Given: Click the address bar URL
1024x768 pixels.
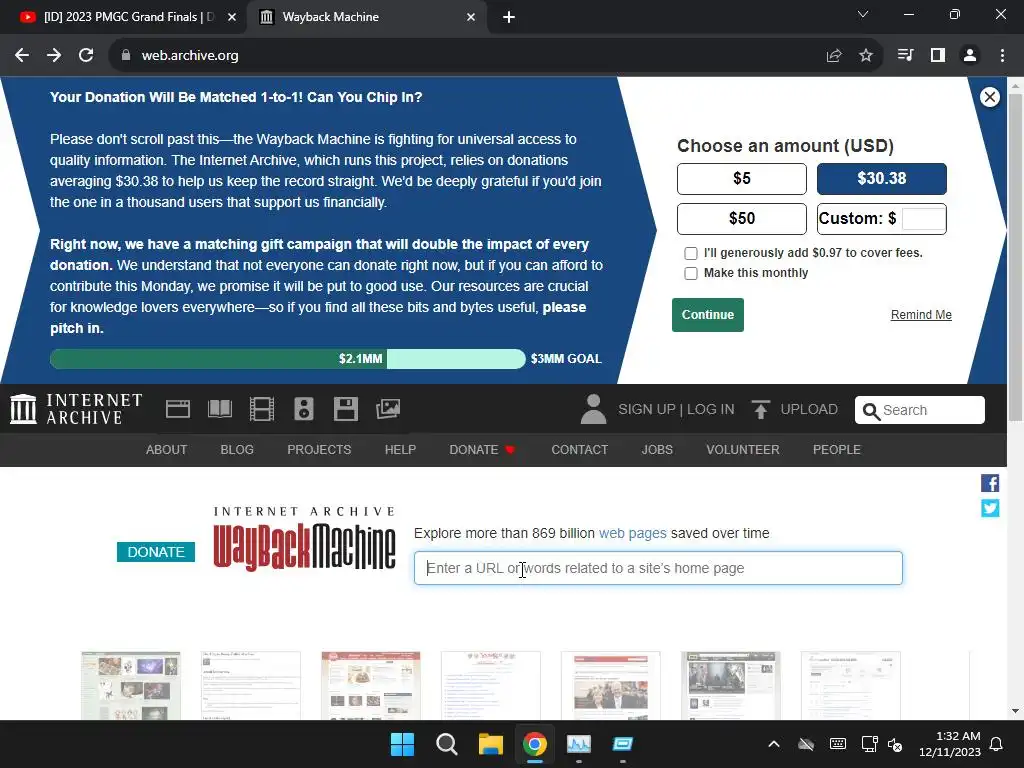Looking at the screenshot, I should tap(189, 56).
